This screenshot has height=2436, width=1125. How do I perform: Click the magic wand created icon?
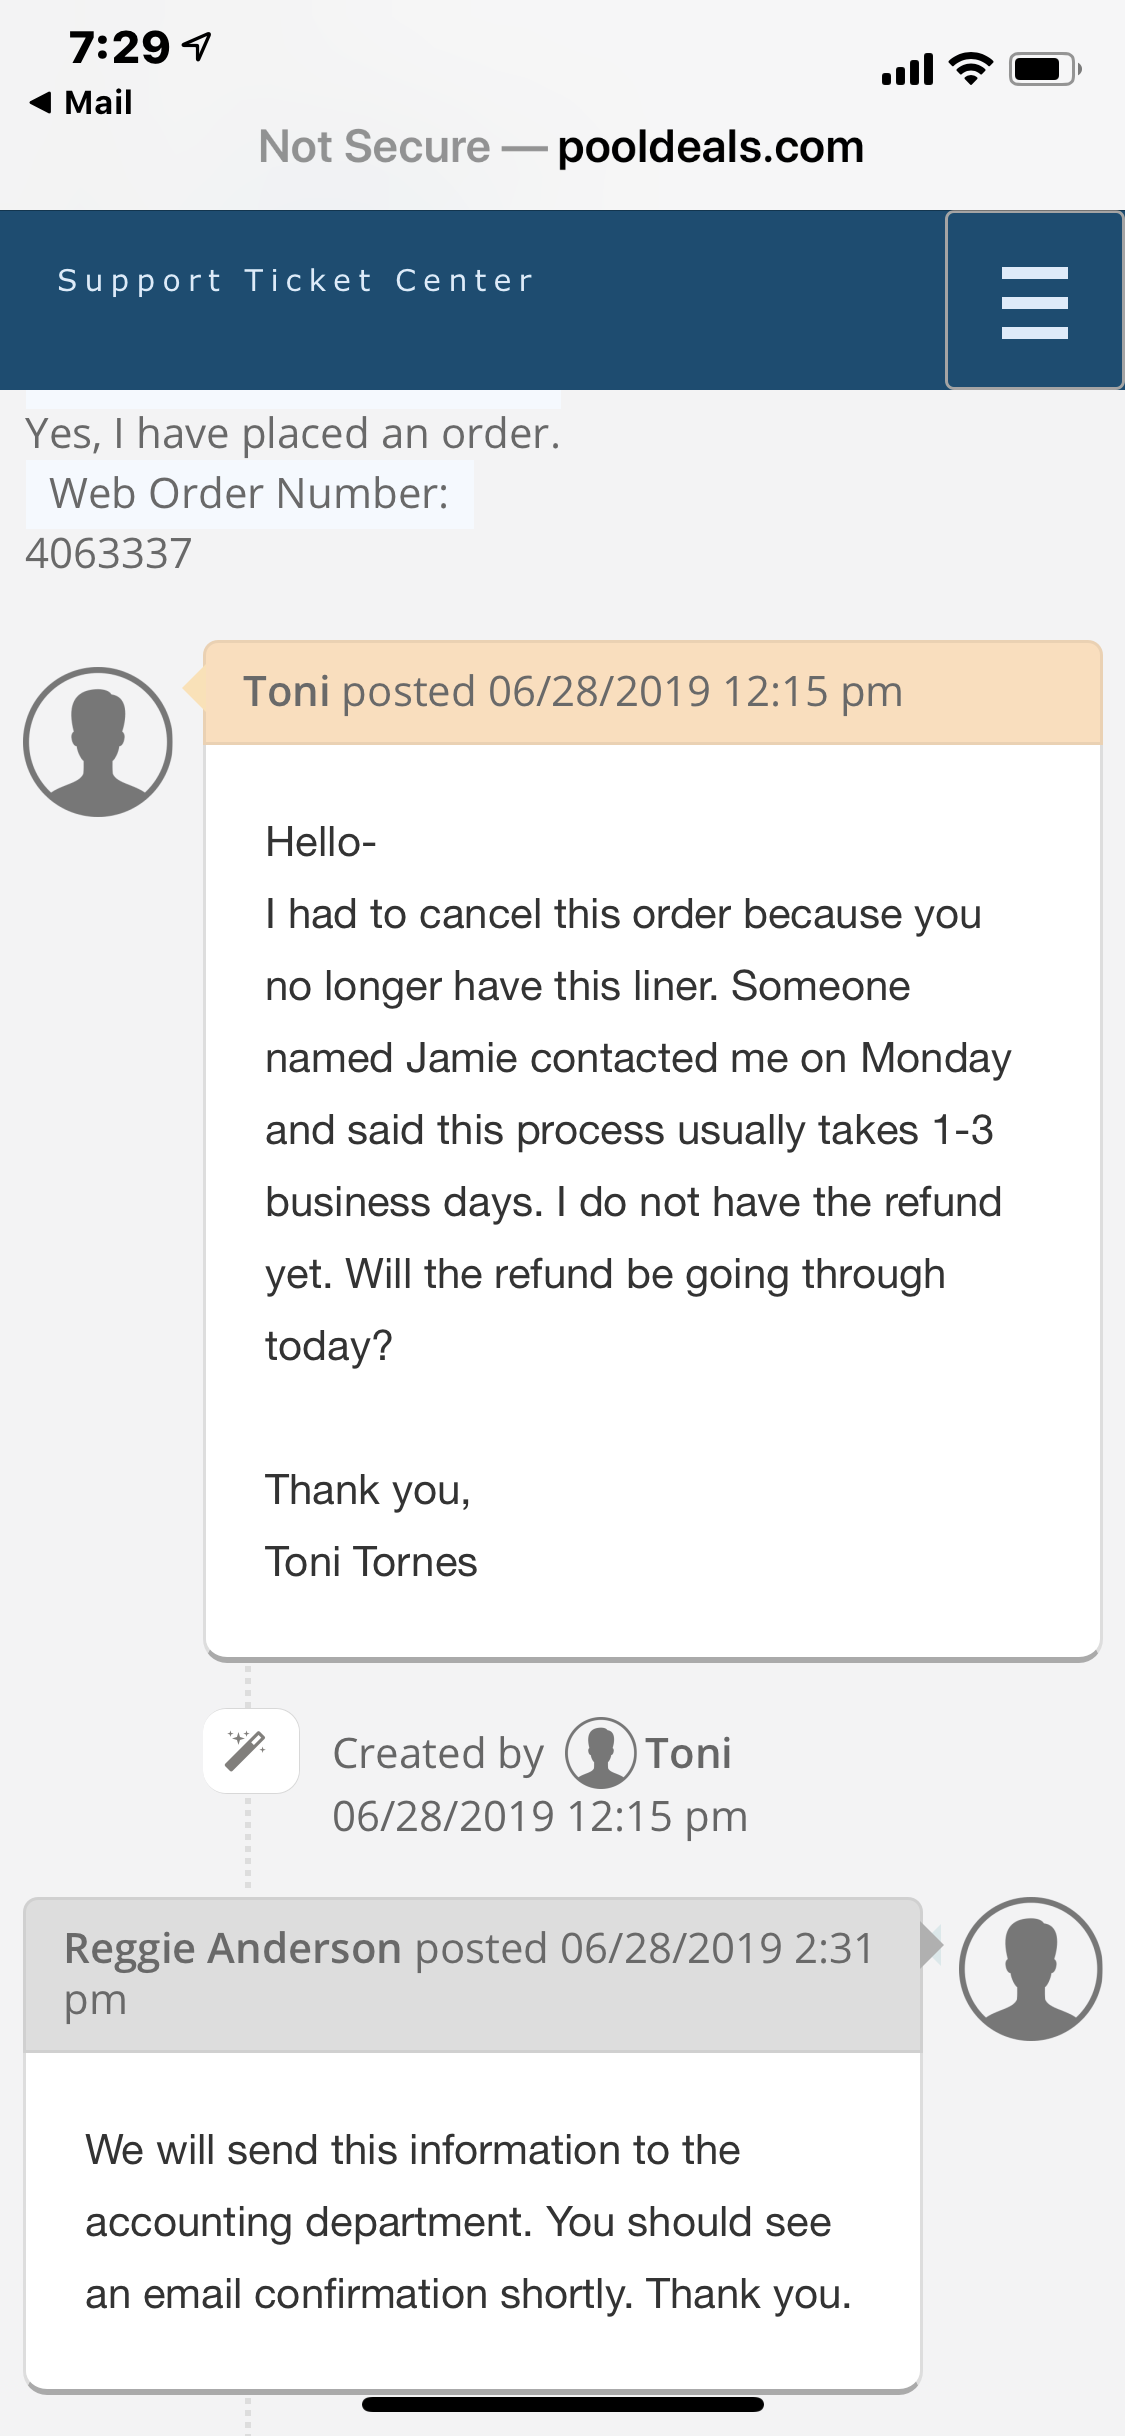tap(251, 1751)
